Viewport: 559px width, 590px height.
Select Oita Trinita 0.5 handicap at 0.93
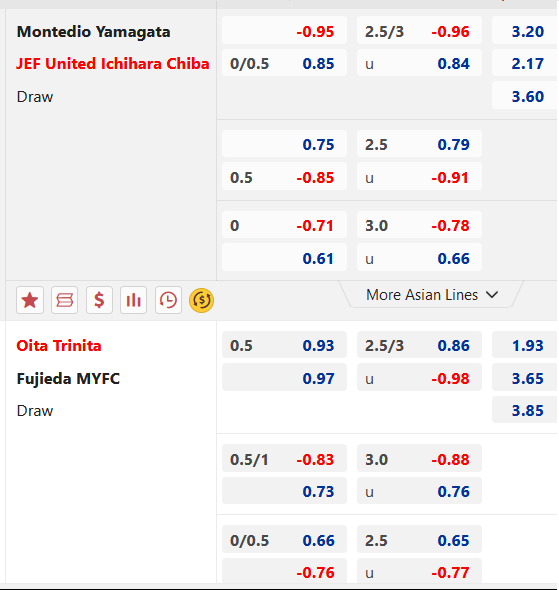point(284,345)
